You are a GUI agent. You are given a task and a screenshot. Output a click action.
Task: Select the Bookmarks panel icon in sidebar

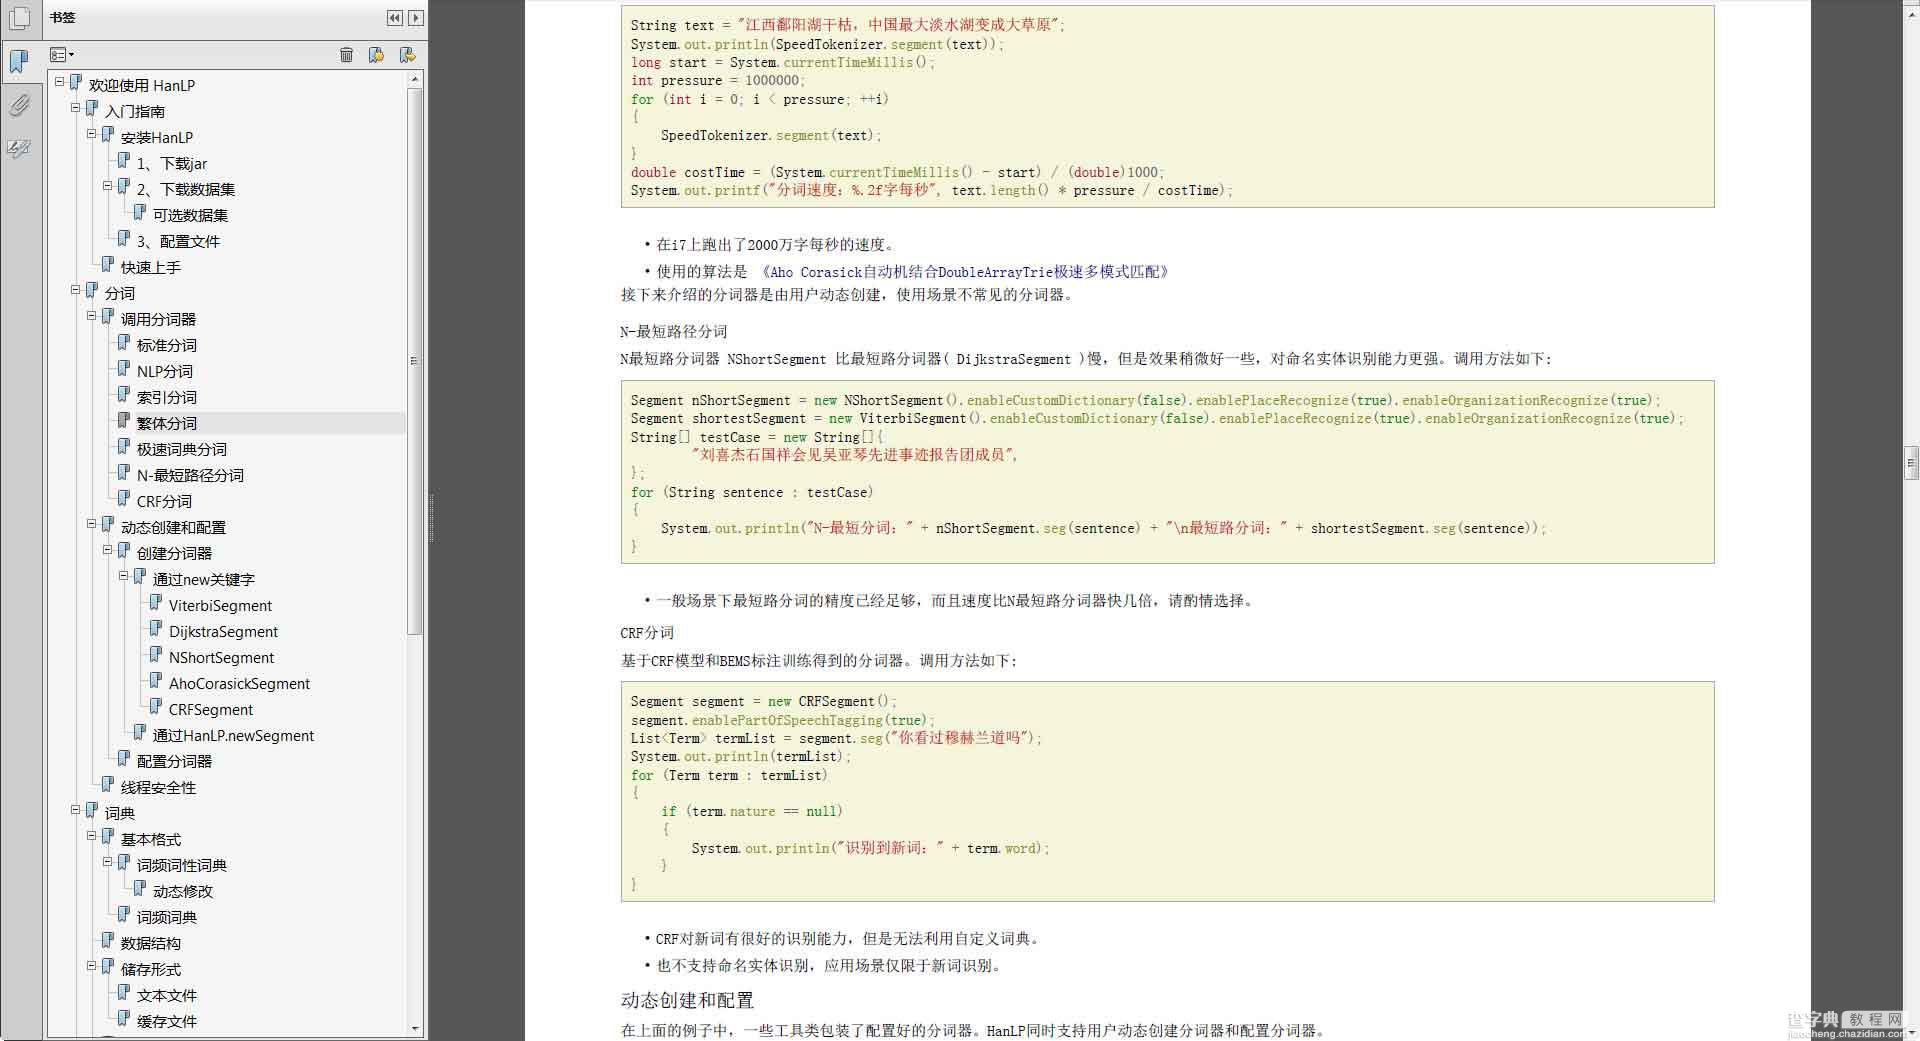(x=19, y=61)
